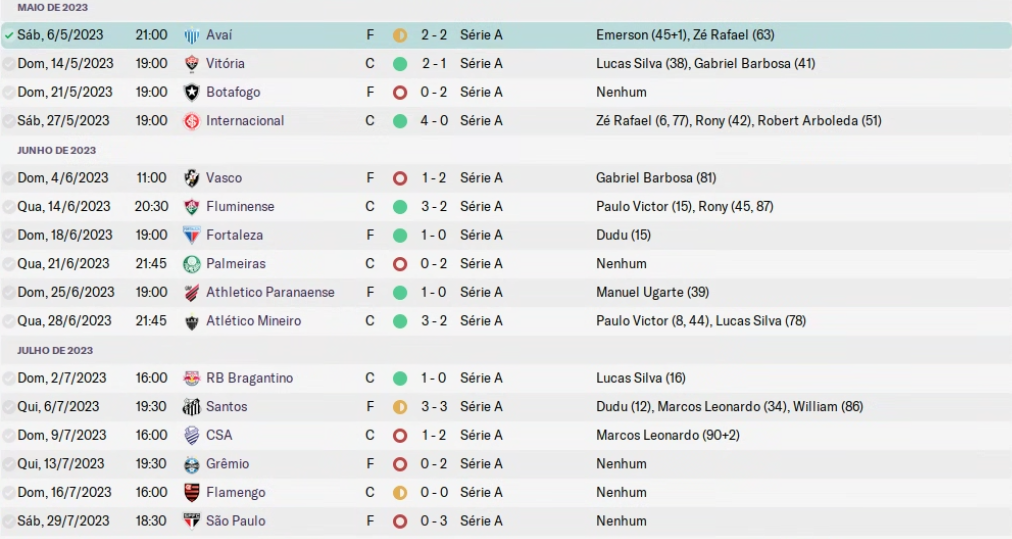
Task: Toggle the checkmark on the Avaí fixture row
Action: click(x=9, y=36)
